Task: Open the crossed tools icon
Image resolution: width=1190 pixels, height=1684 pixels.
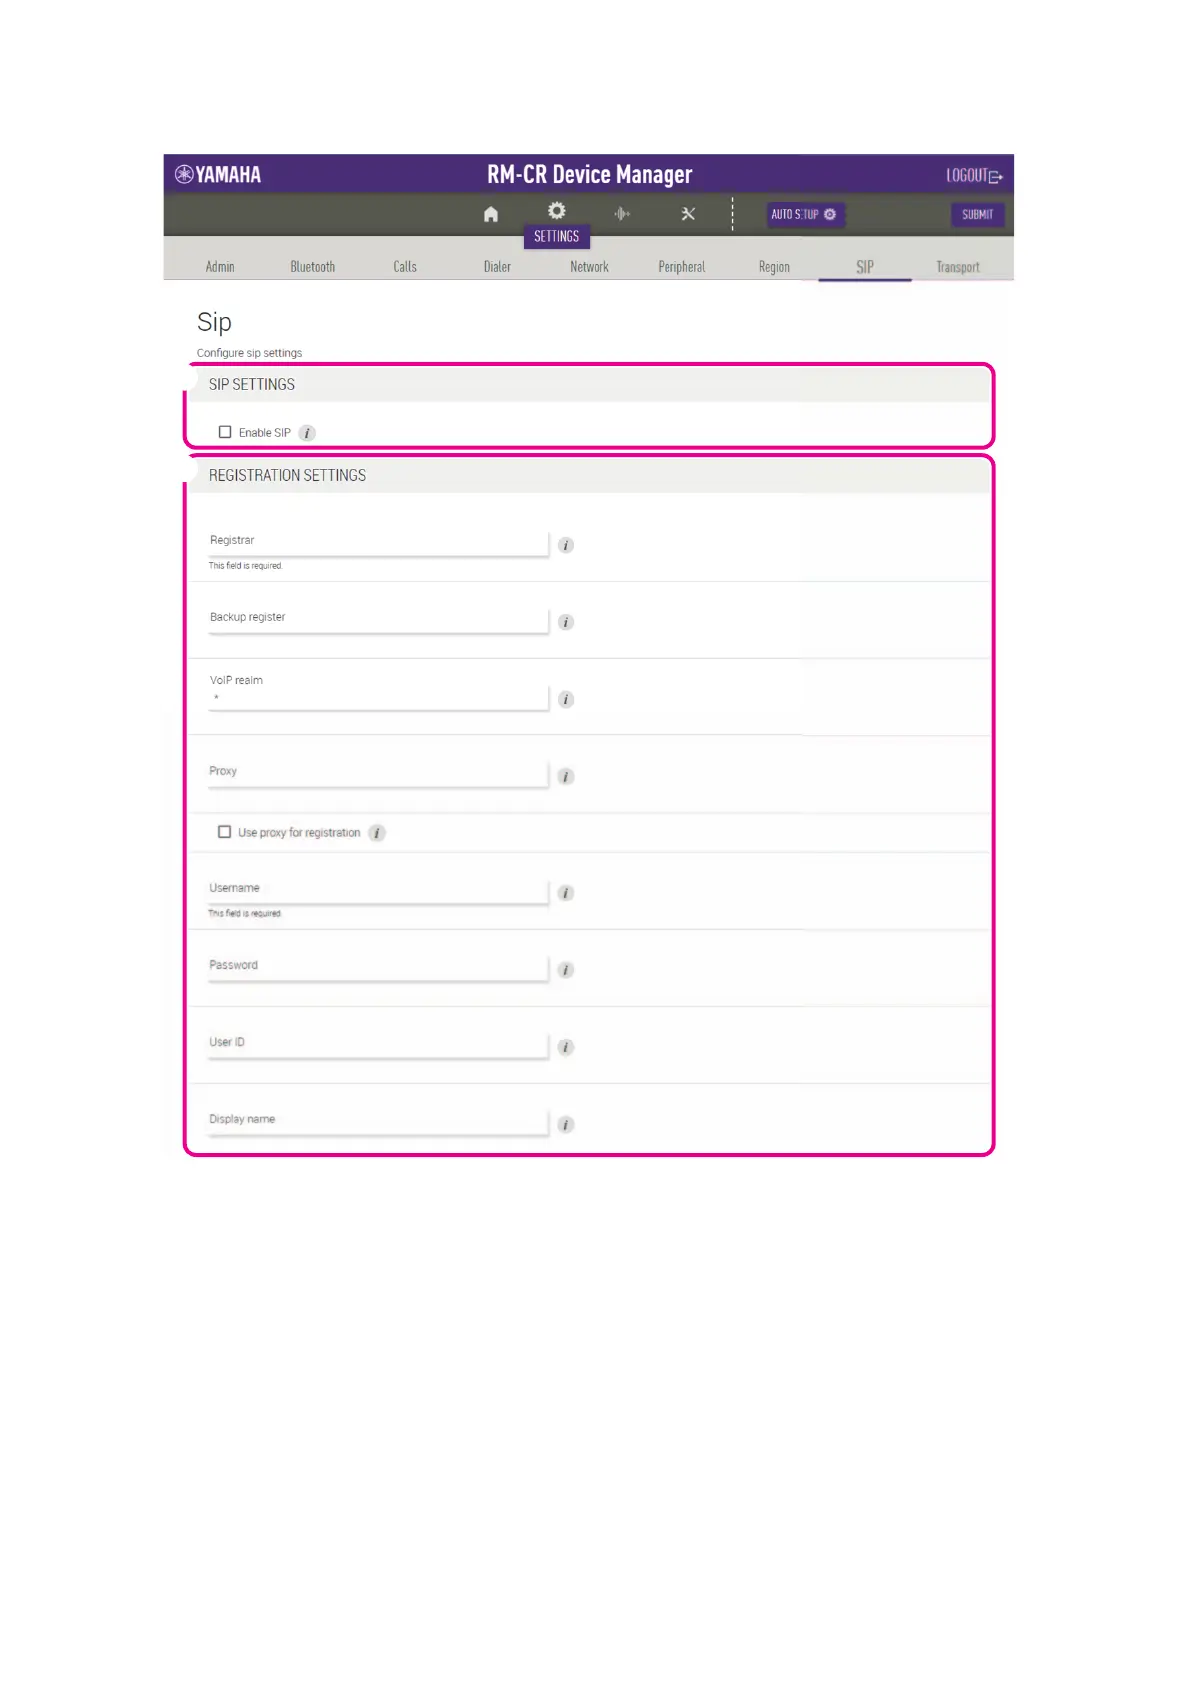Action: (688, 213)
